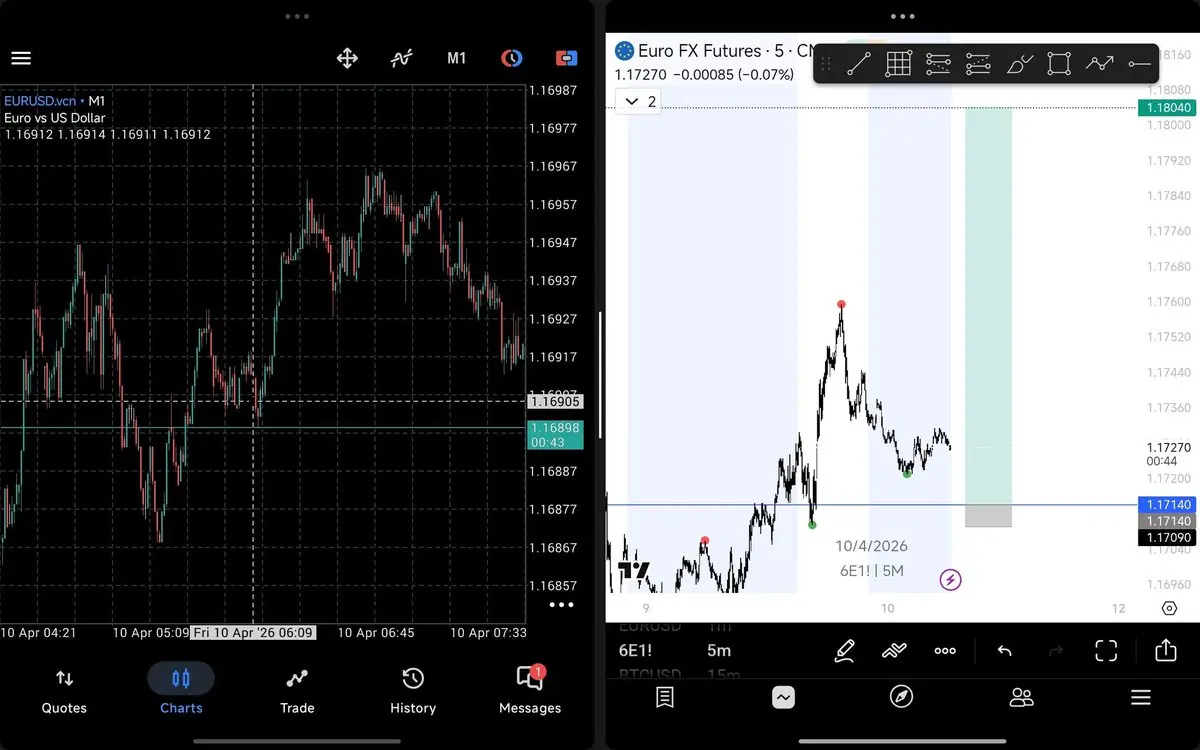1200x750 pixels.
Task: Tap the TradingView logo on chart
Action: point(633,572)
